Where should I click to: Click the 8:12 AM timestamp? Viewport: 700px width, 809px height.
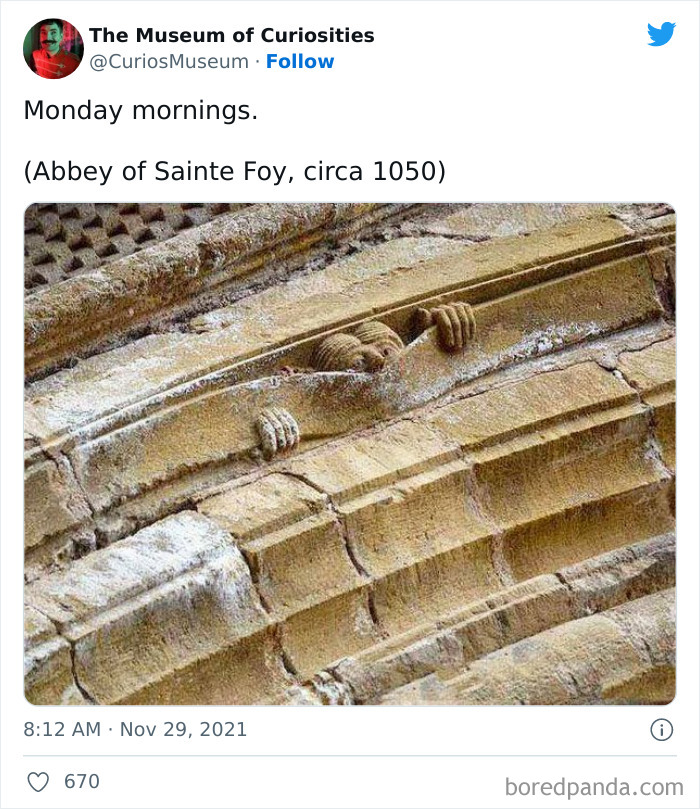pos(62,730)
